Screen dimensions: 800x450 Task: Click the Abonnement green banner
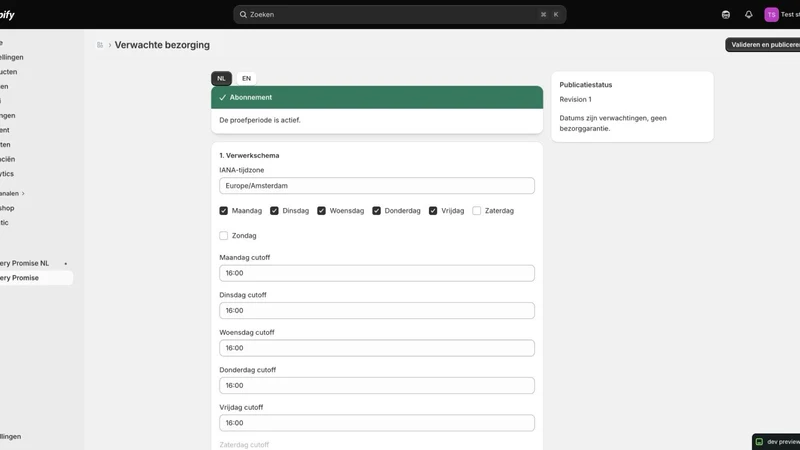(377, 97)
